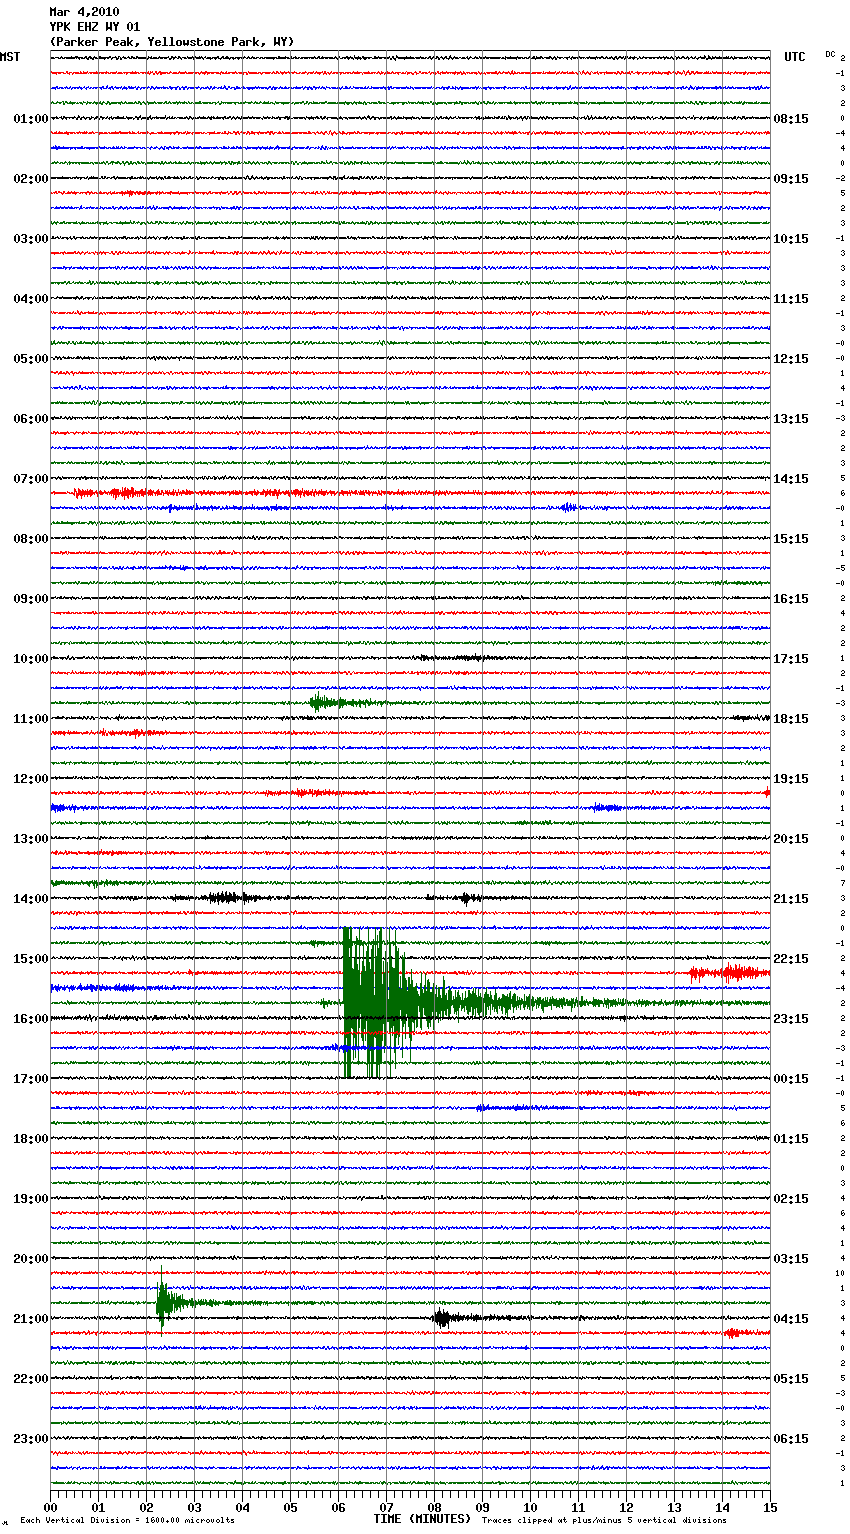Click the 12:15 UTC time label
Viewport: 850px width, 1534px height.
(x=791, y=359)
